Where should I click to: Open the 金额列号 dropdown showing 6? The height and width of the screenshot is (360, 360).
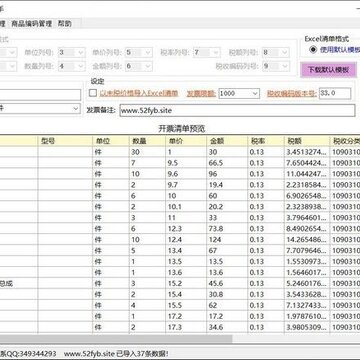(139, 66)
